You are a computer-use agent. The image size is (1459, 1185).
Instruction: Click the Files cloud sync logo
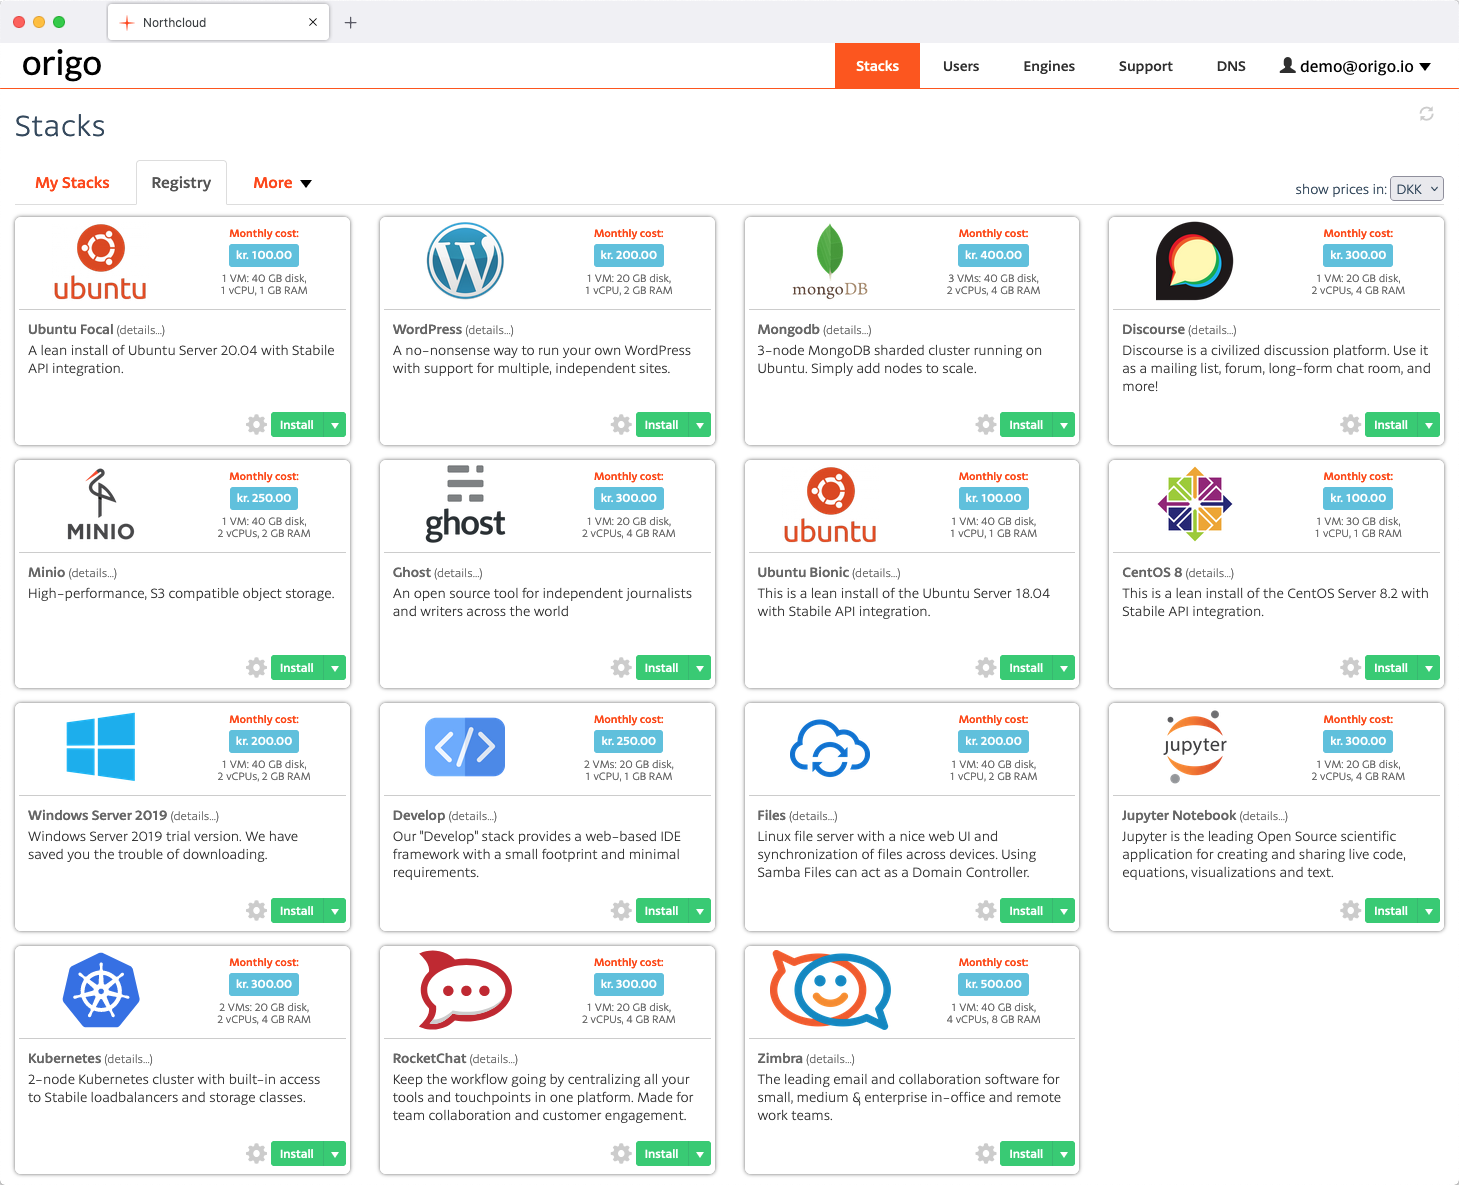click(x=830, y=748)
